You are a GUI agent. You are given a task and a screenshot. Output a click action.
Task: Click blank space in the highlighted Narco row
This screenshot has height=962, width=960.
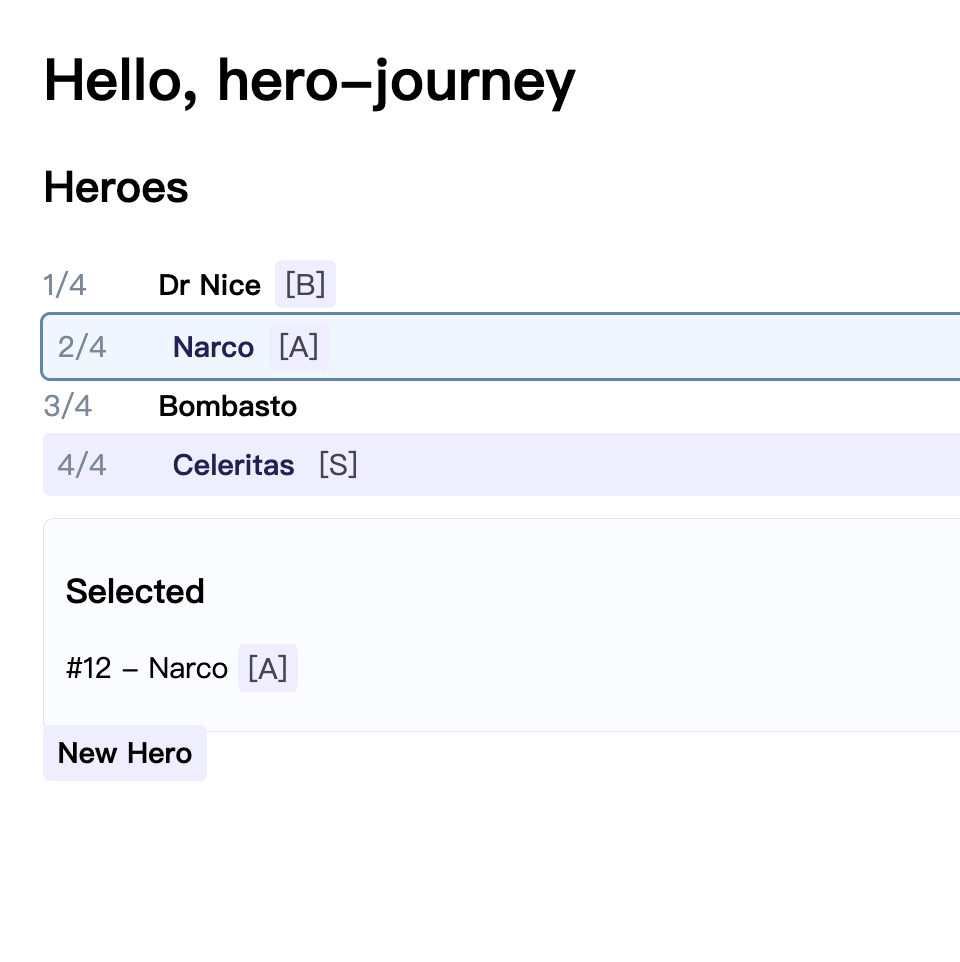[x=640, y=347]
